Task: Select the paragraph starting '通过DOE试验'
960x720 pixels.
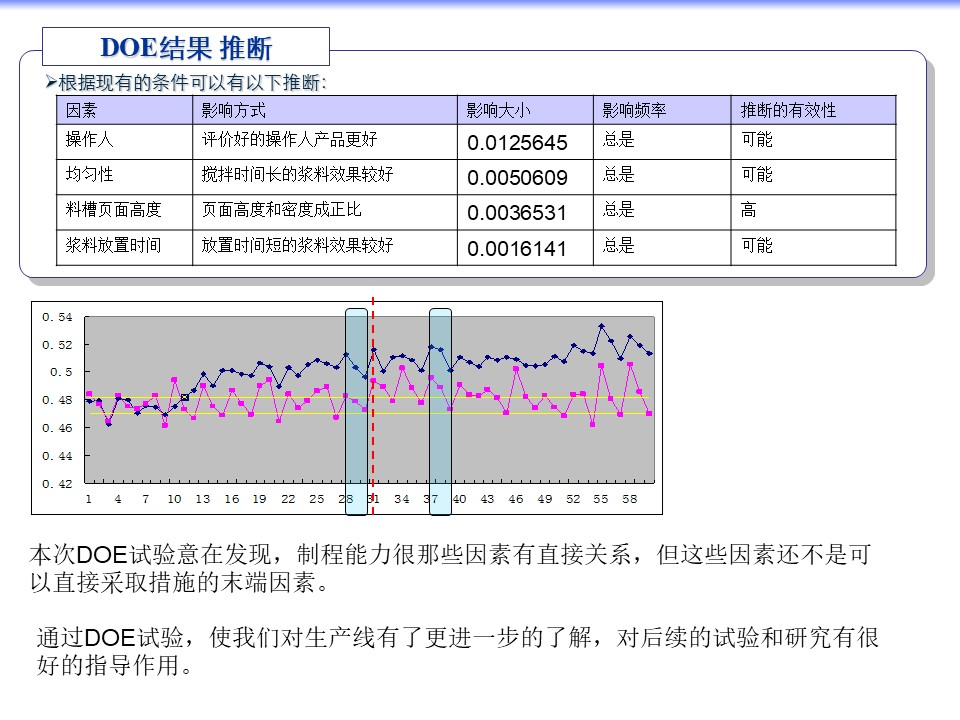Action: coord(457,651)
